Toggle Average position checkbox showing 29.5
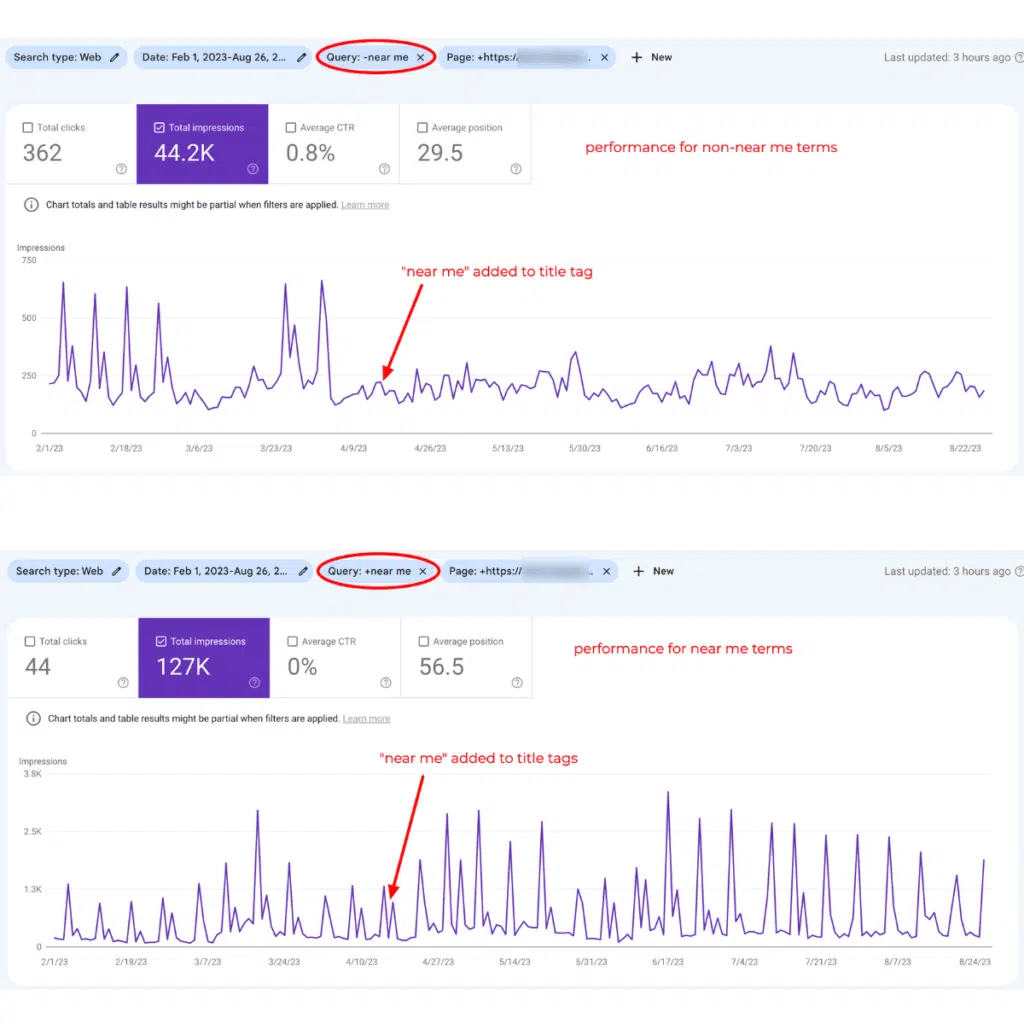Viewport: 1024px width, 1024px height. point(423,127)
